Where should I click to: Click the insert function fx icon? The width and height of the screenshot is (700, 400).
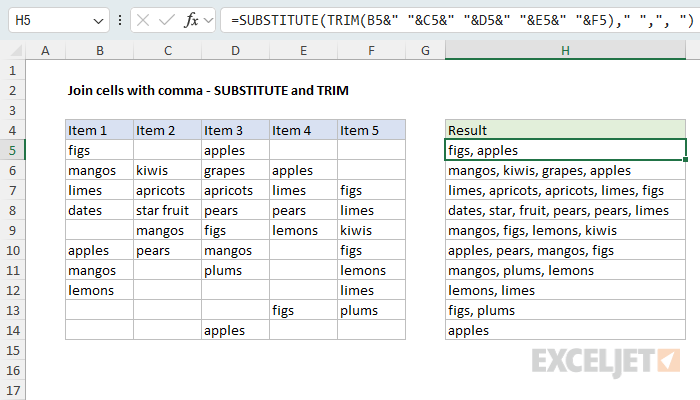pos(191,20)
